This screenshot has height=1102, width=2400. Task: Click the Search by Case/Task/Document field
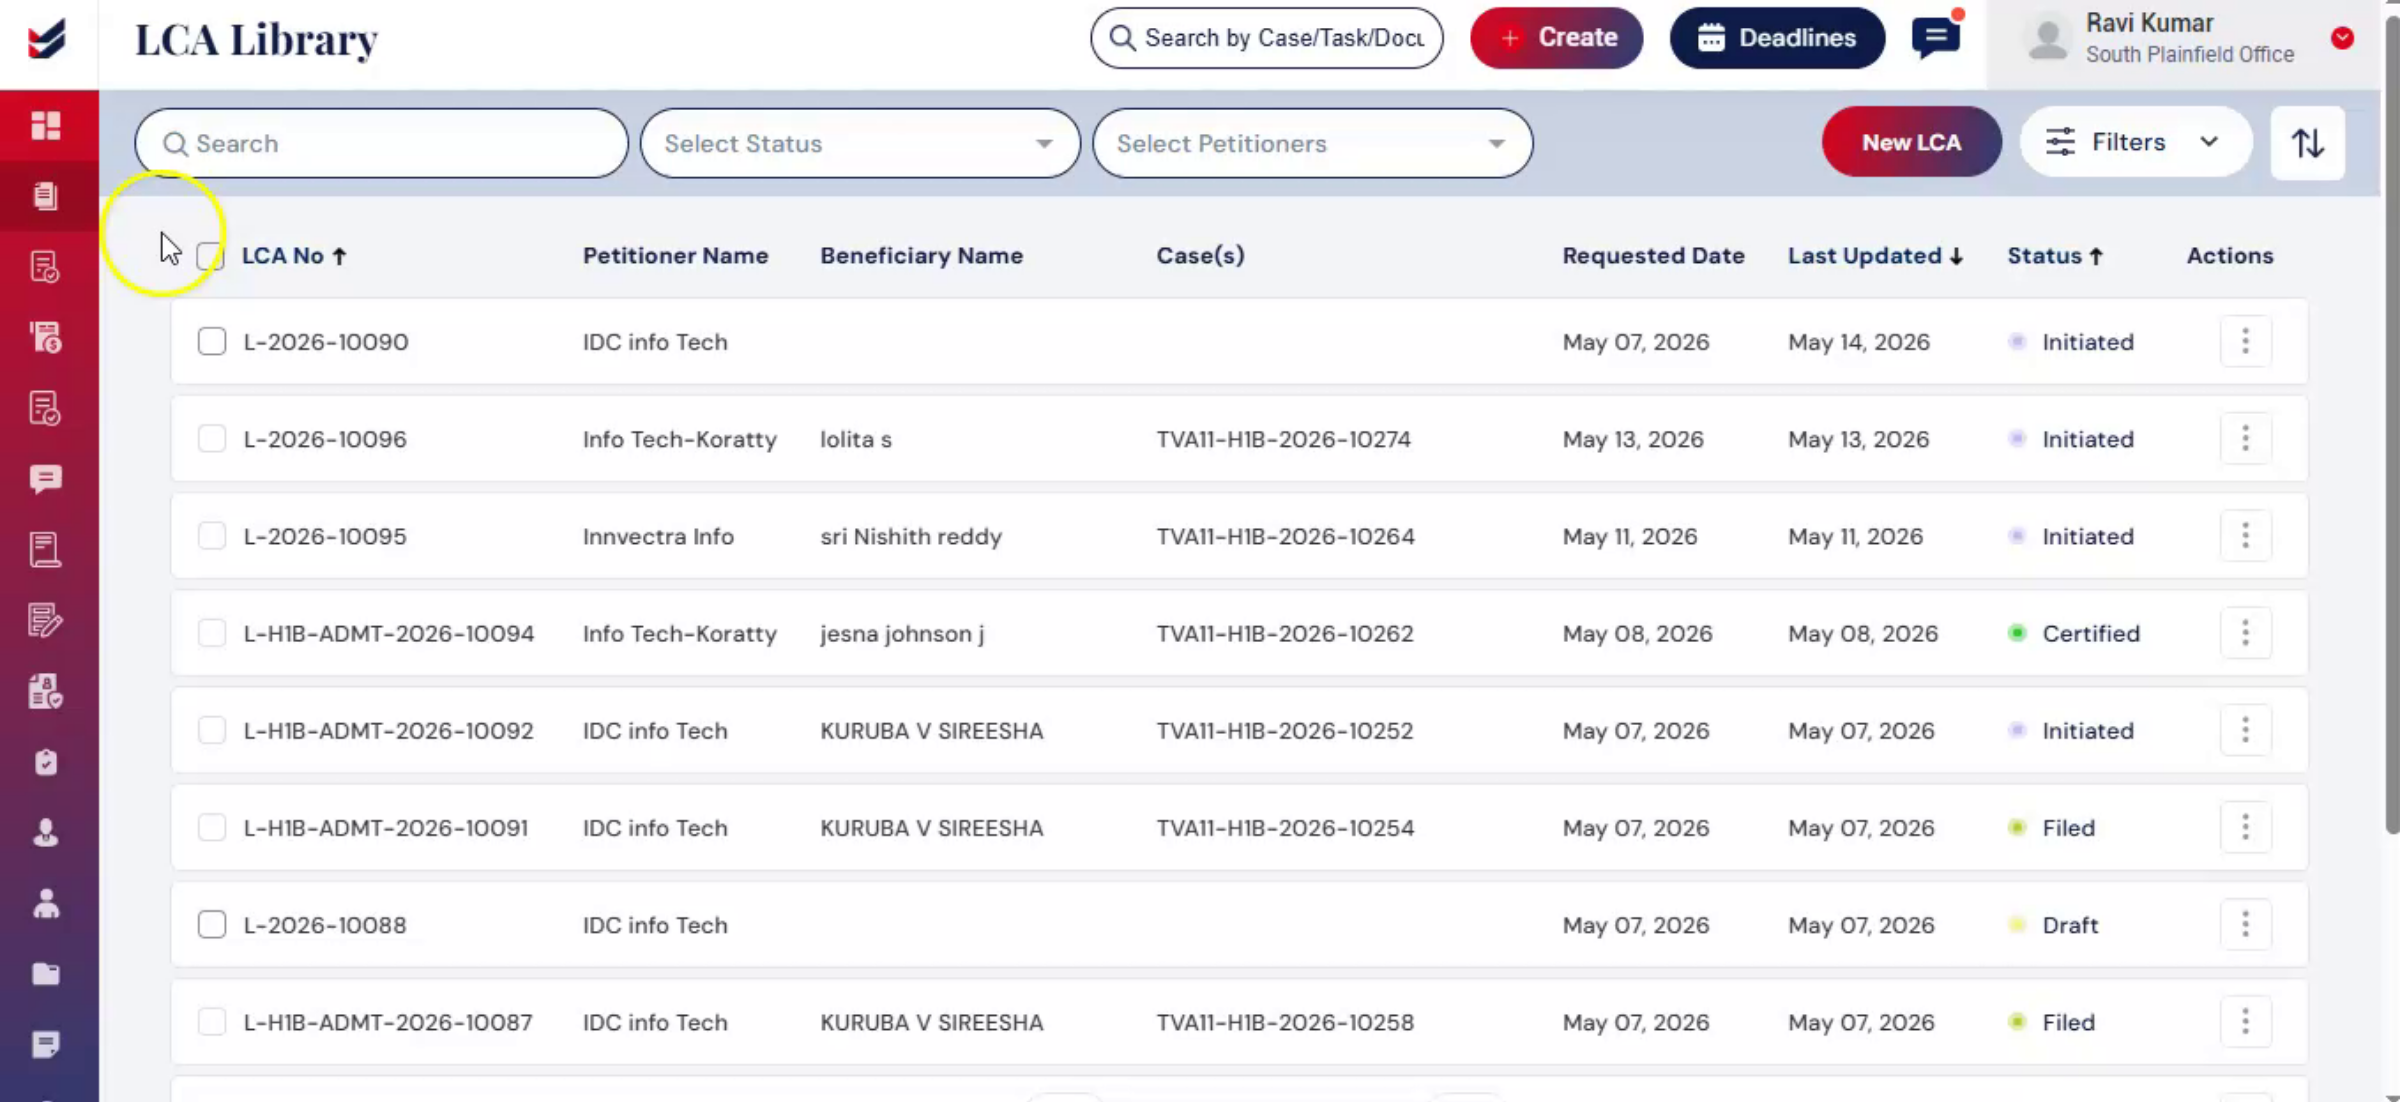1267,38
